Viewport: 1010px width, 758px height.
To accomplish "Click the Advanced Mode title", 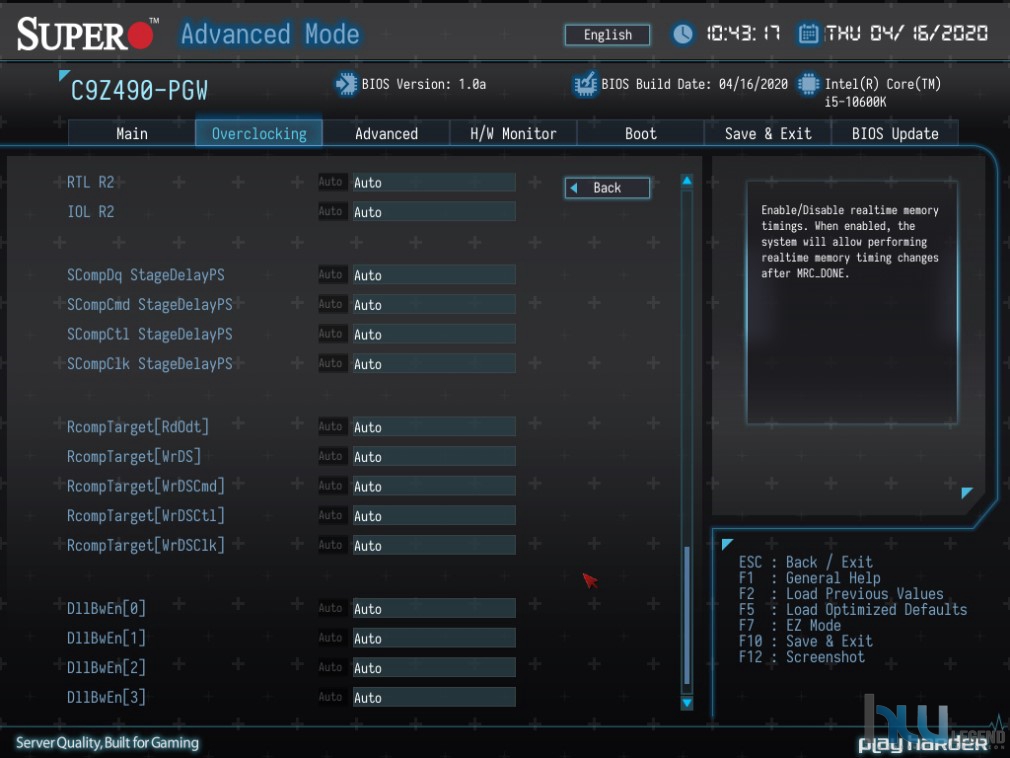I will point(270,34).
